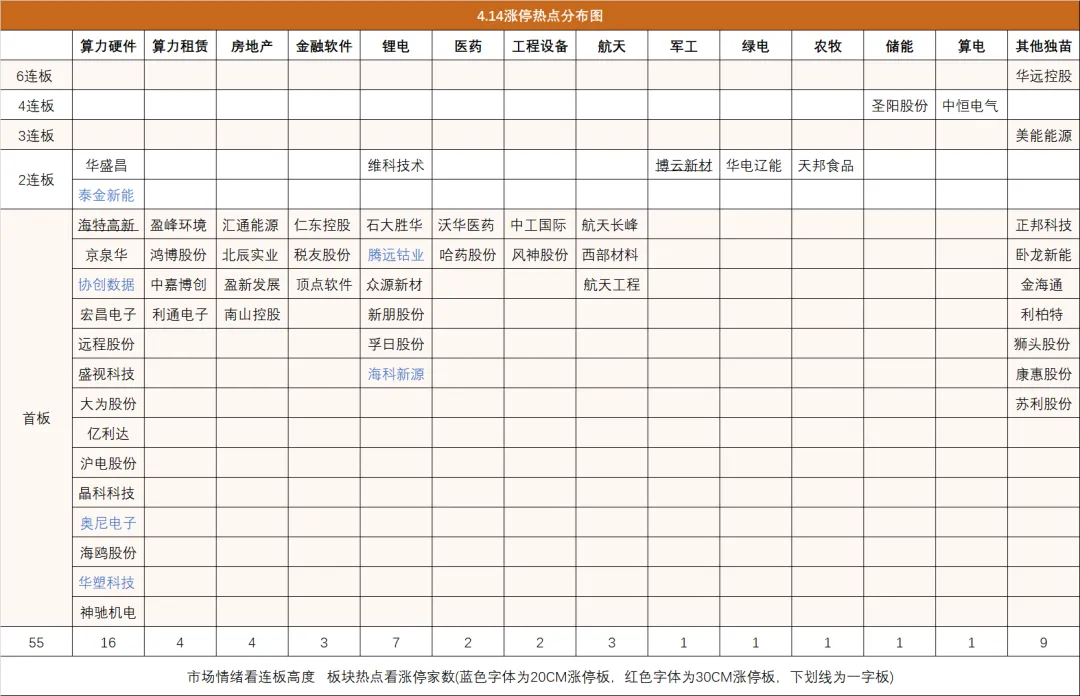Click the 工程设备 column header
Screen dimensions: 1080x696
[x=540, y=46]
